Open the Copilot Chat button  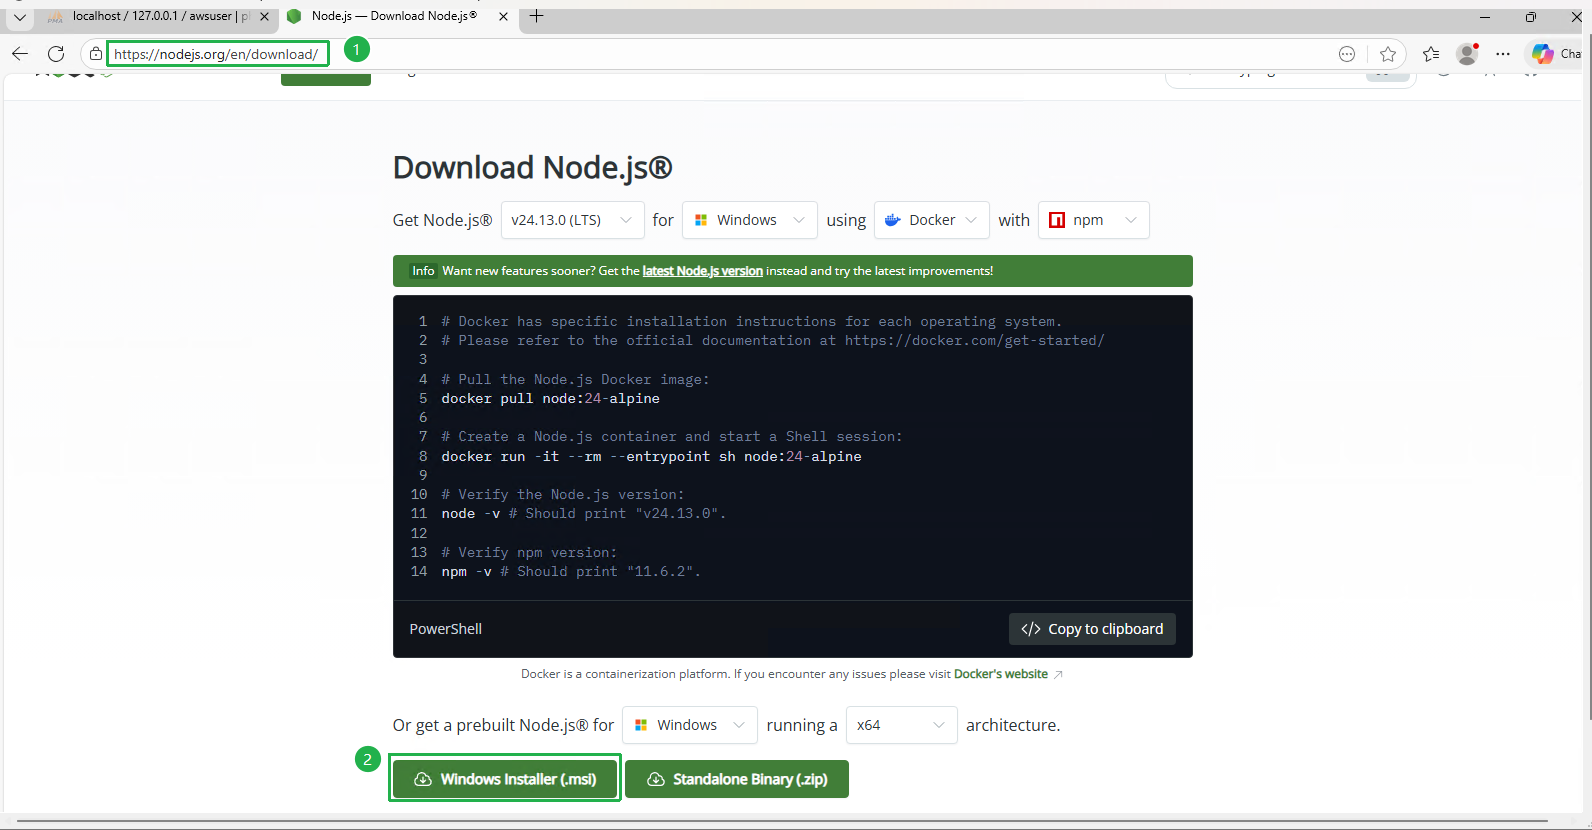click(1556, 54)
